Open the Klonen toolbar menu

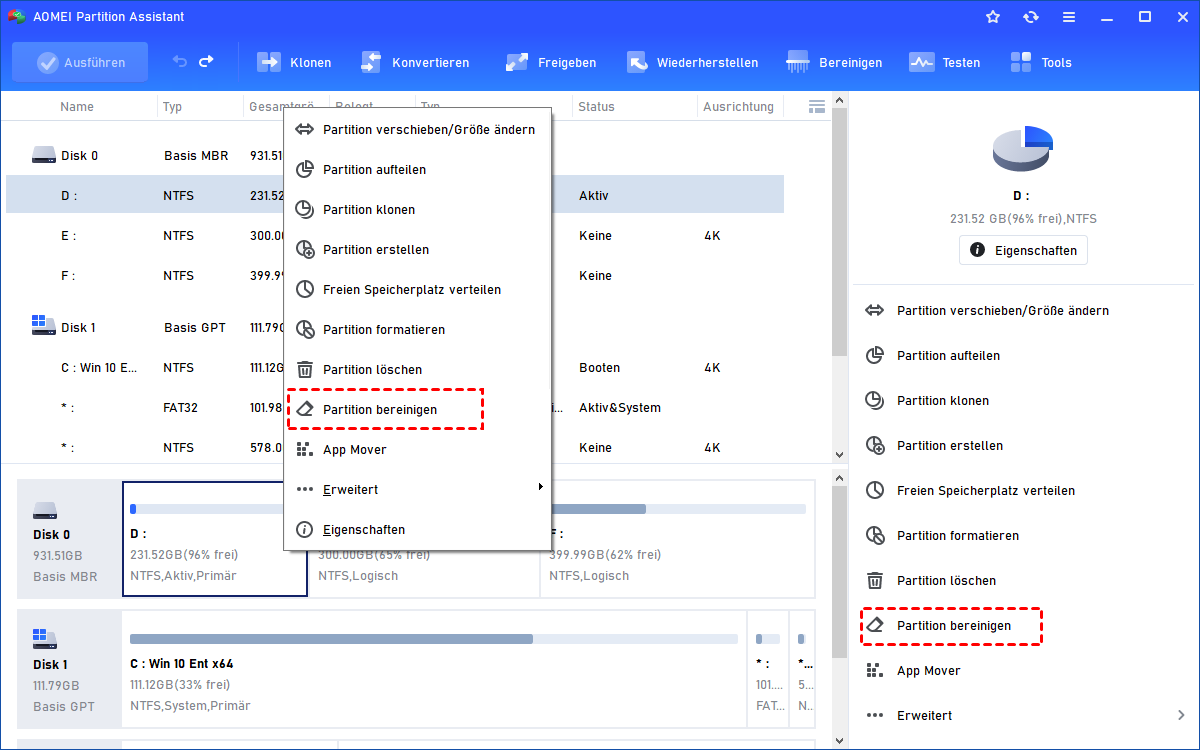click(294, 62)
